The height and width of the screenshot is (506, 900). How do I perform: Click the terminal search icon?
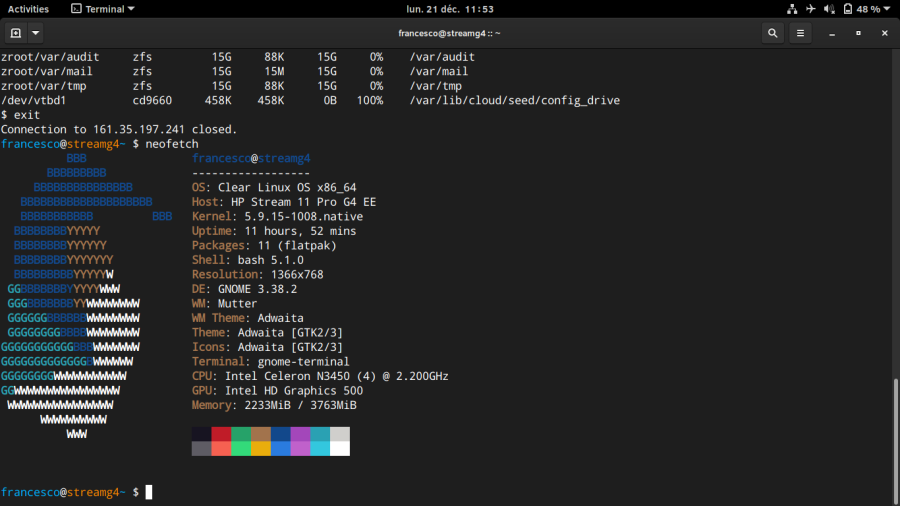(772, 33)
